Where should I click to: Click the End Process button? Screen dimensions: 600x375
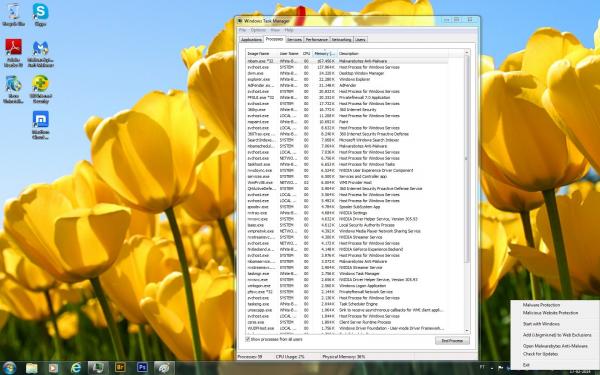pyautogui.click(x=452, y=341)
